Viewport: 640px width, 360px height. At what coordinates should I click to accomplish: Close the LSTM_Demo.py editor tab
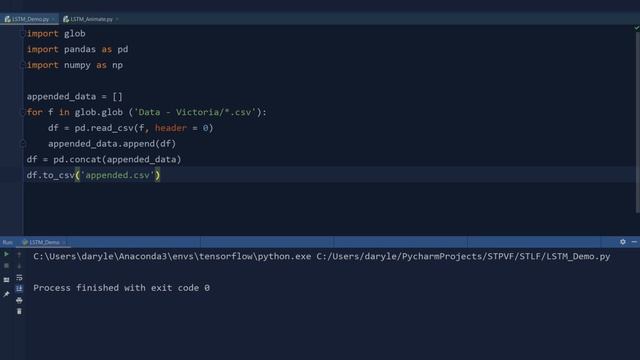point(53,19)
